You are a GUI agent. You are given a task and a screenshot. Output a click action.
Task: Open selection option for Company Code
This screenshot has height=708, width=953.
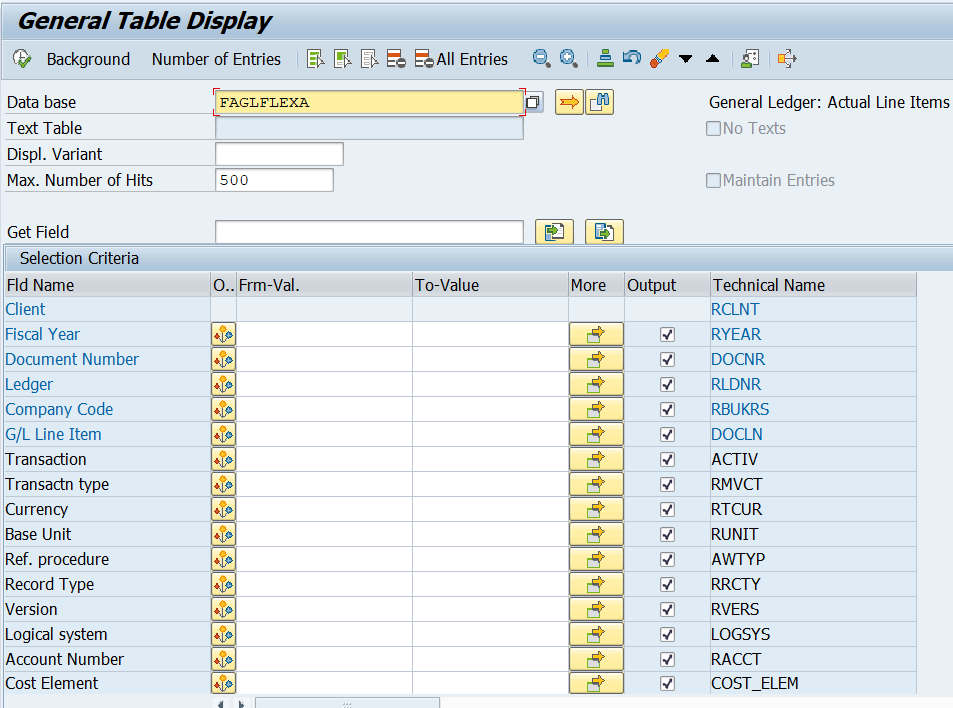tap(223, 409)
